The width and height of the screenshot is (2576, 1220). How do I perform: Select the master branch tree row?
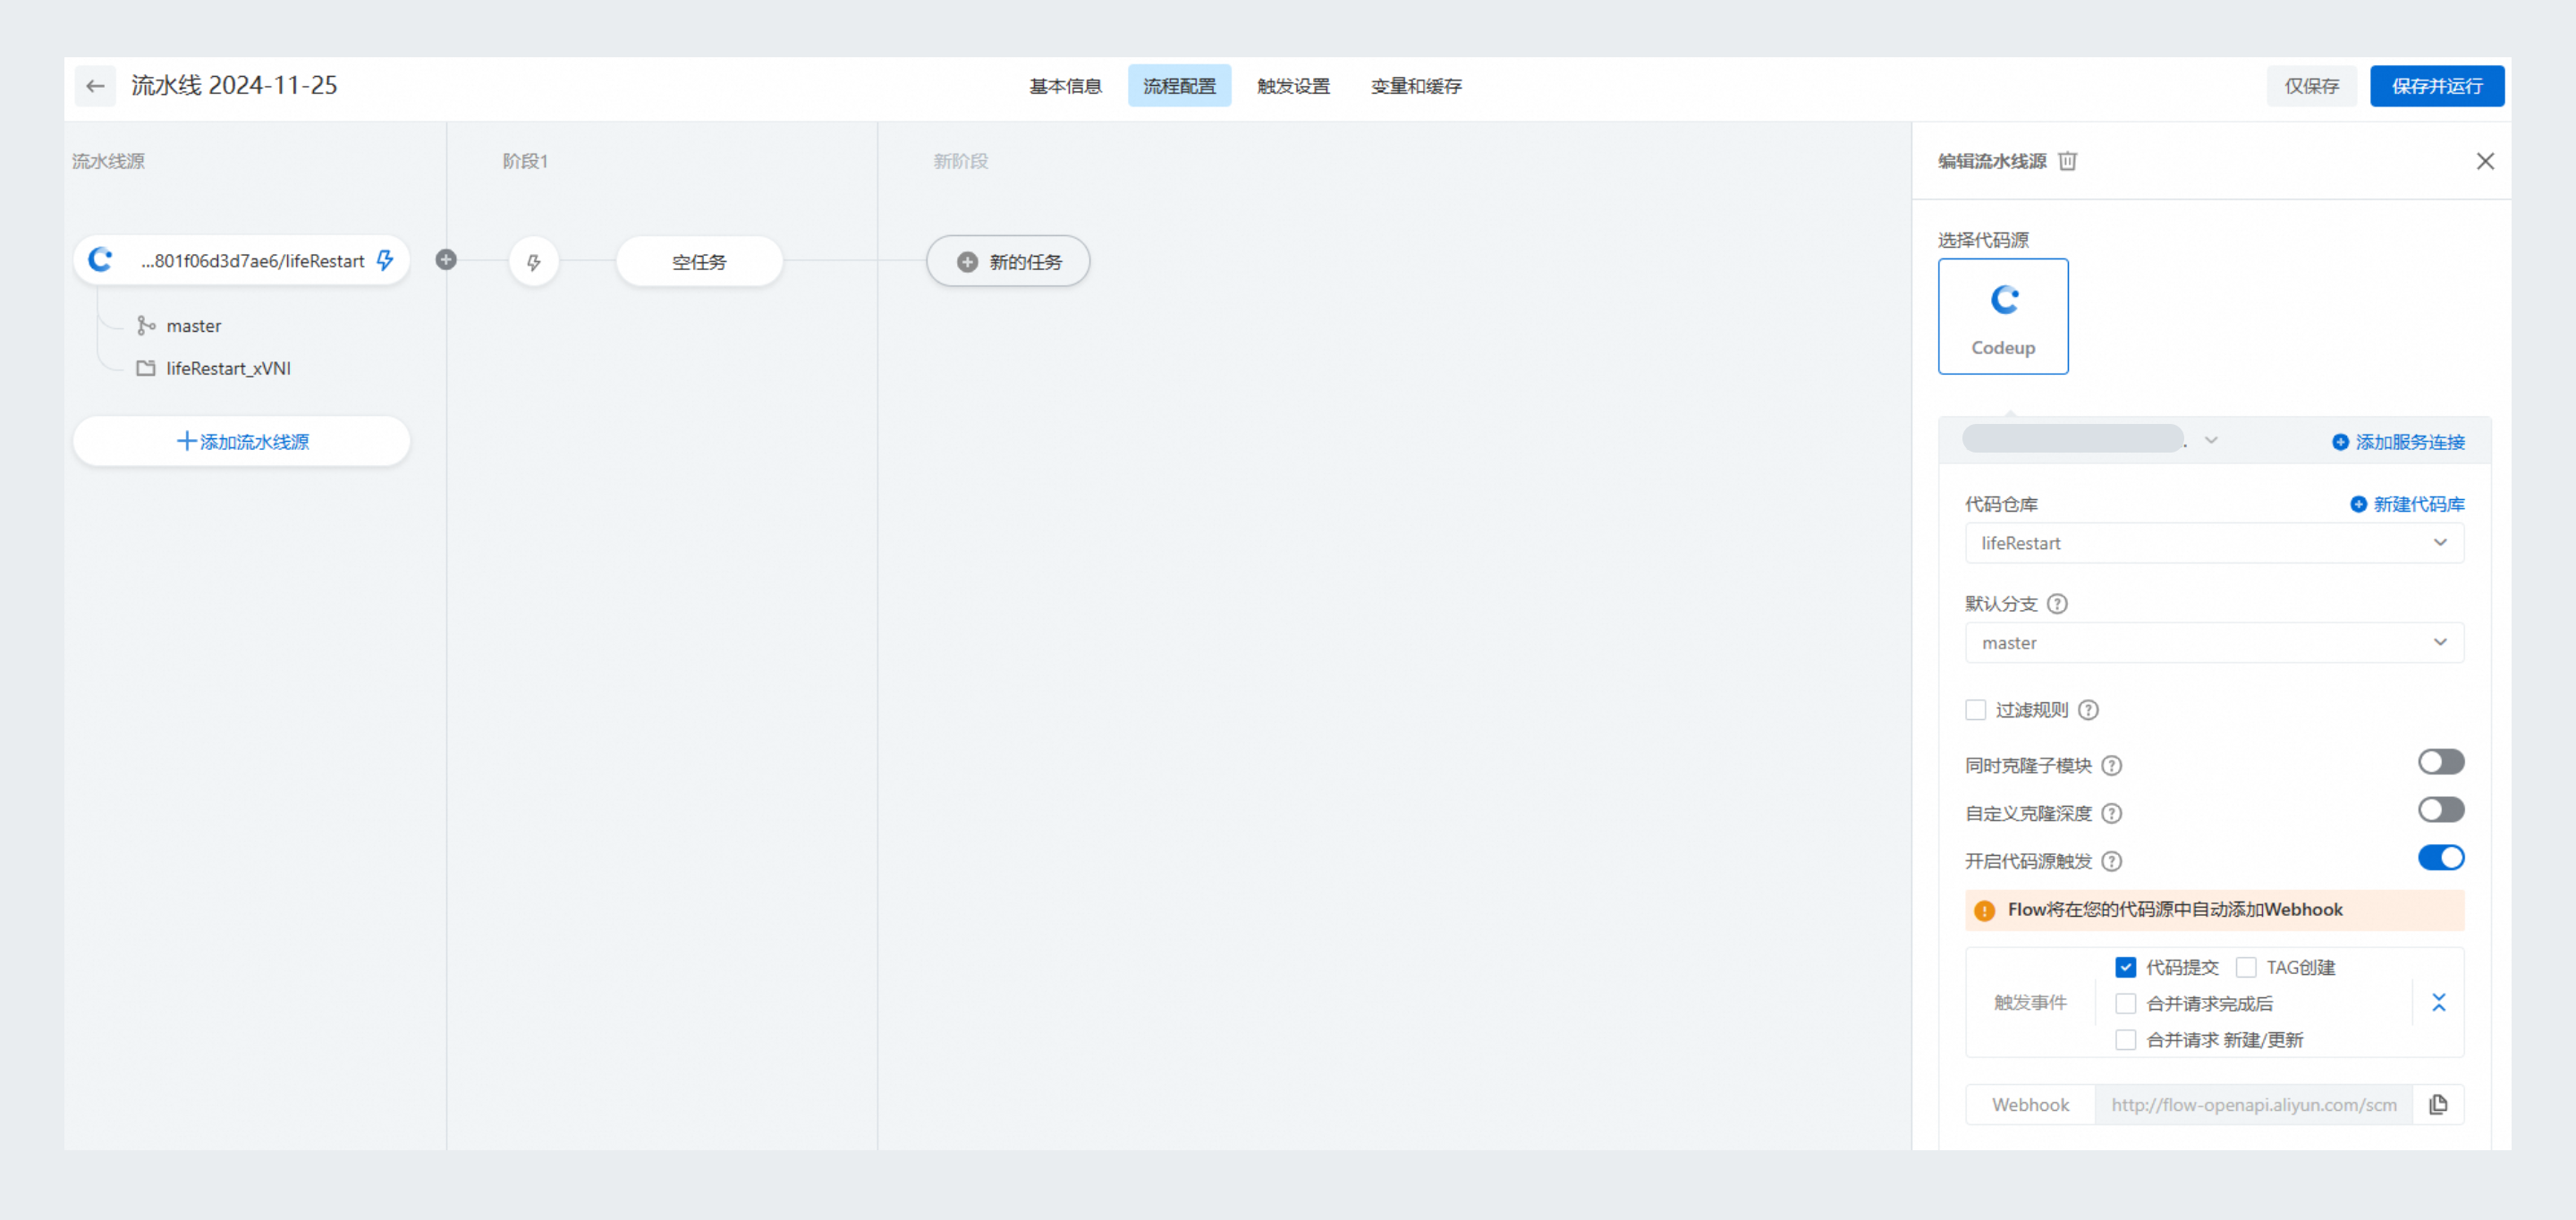[x=180, y=326]
